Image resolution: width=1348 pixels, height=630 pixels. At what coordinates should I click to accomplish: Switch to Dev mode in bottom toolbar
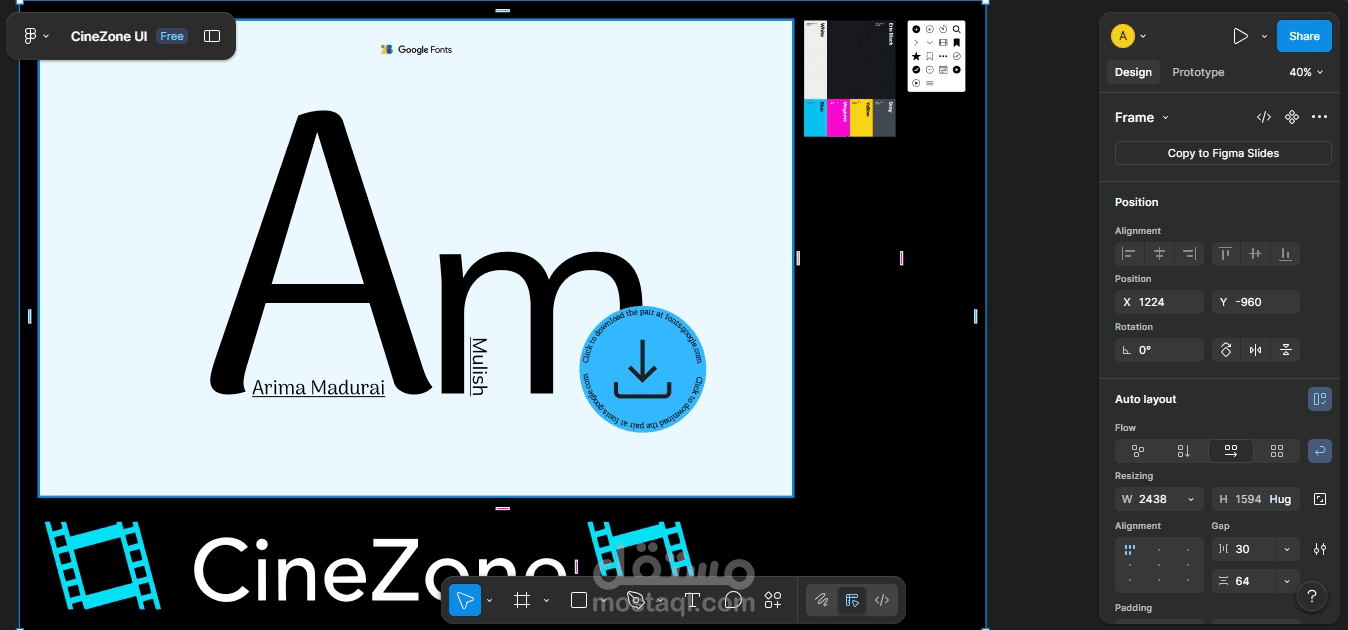coord(882,600)
